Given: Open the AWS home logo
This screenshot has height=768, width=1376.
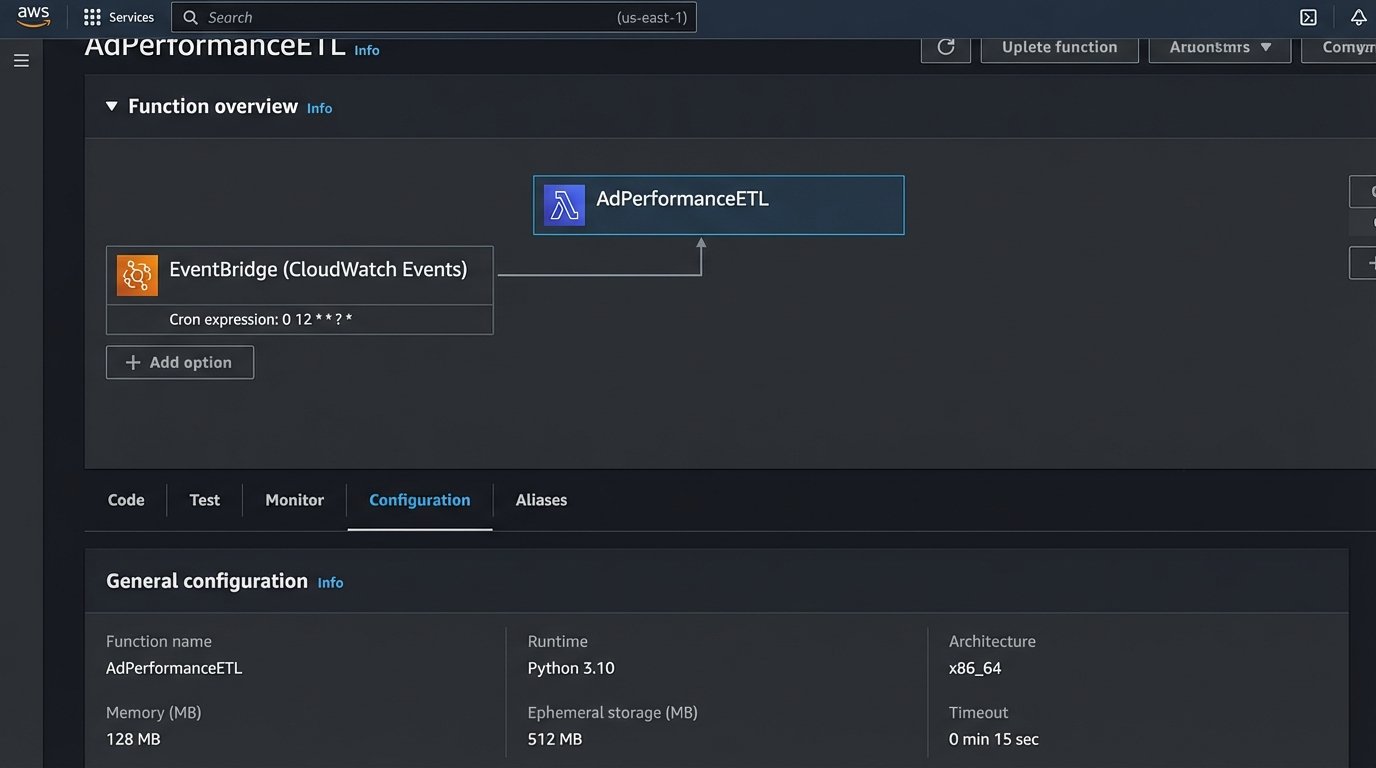Looking at the screenshot, I should tap(33, 17).
